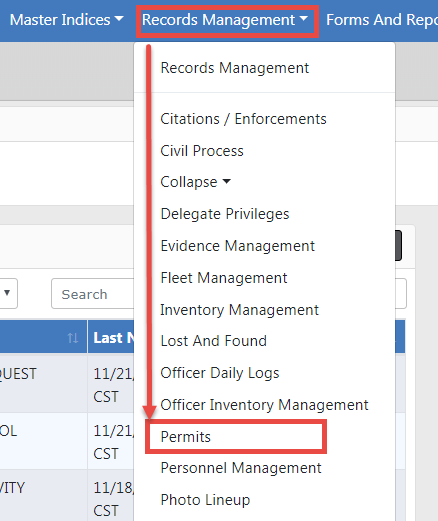Viewport: 438px width, 521px height.
Task: Select Photo Lineup from the menu
Action: [205, 500]
